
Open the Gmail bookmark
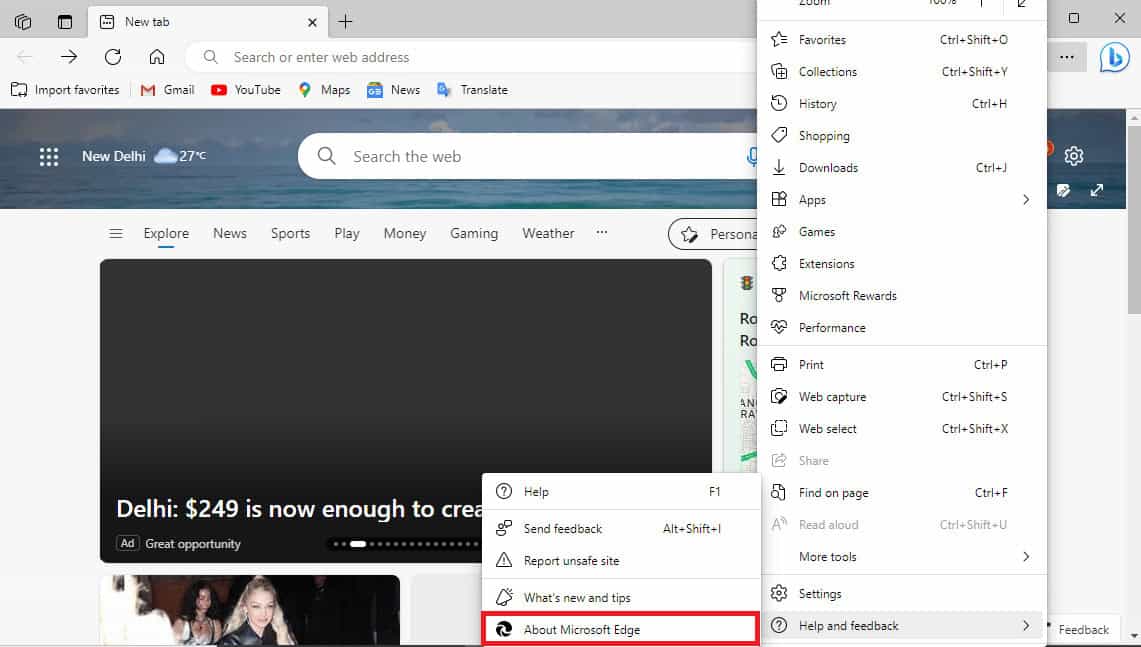tap(167, 90)
